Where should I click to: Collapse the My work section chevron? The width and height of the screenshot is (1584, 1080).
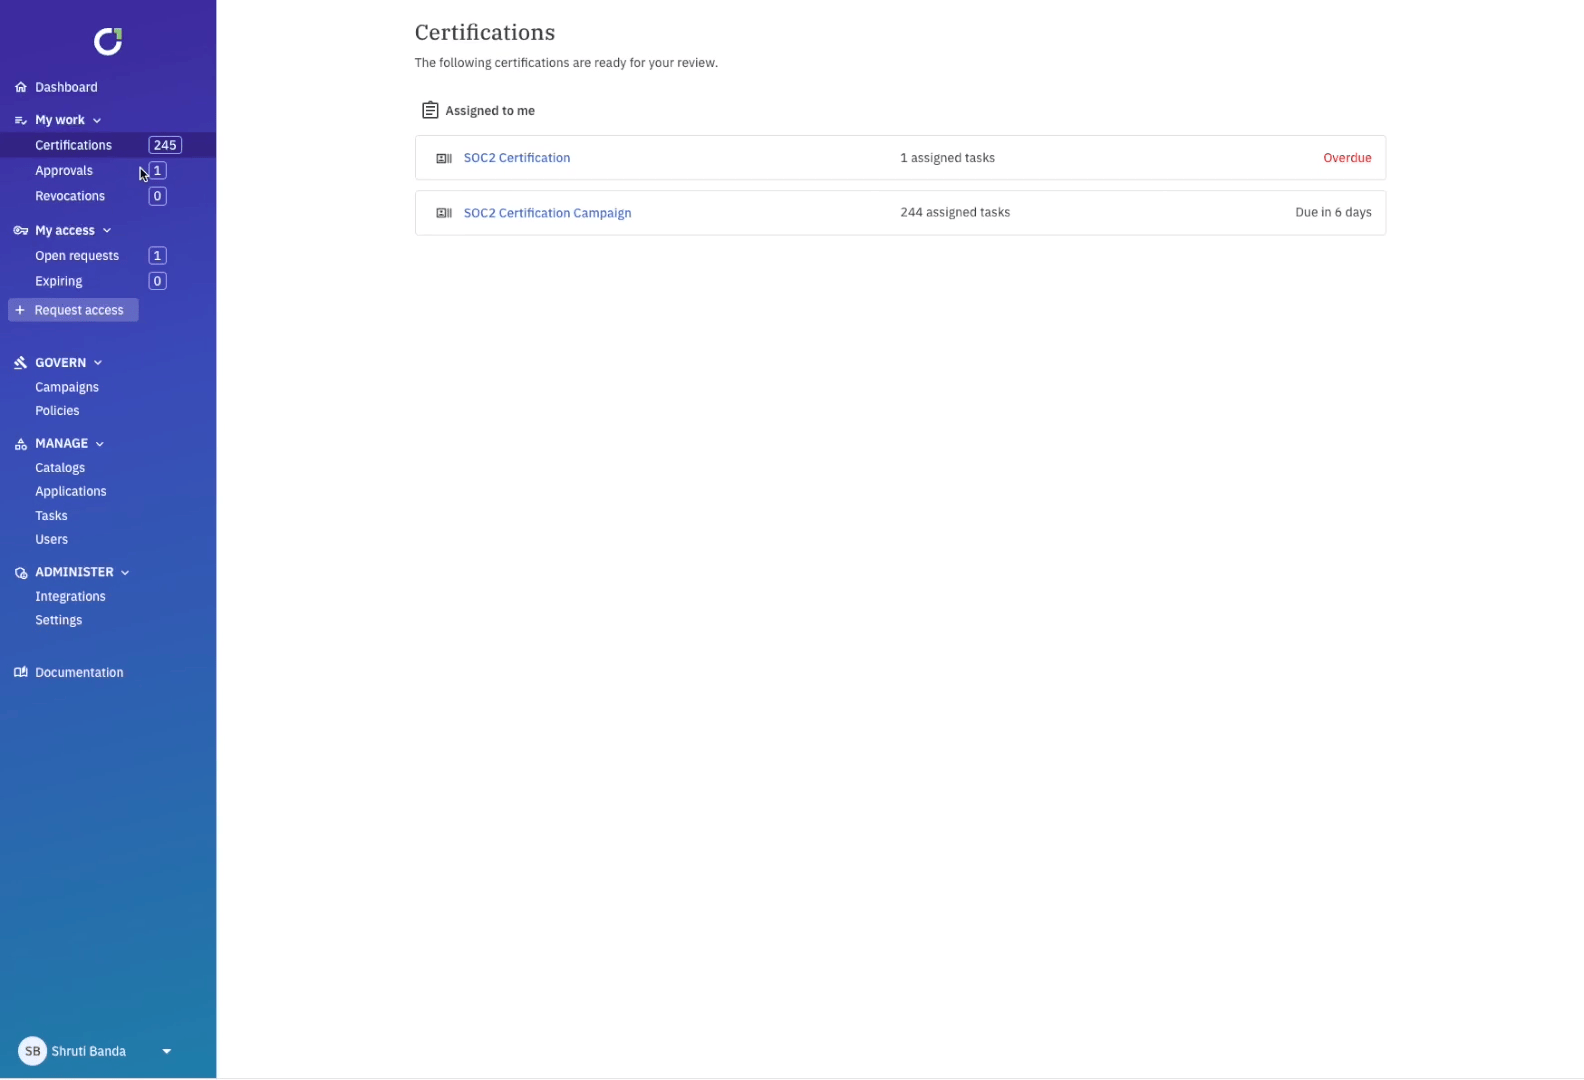(97, 120)
